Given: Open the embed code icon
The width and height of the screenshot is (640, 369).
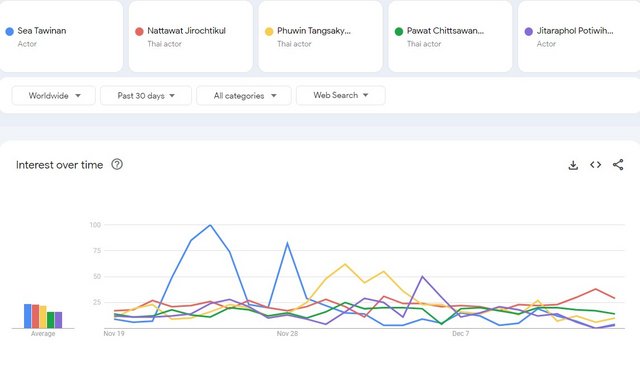Looking at the screenshot, I should (596, 164).
